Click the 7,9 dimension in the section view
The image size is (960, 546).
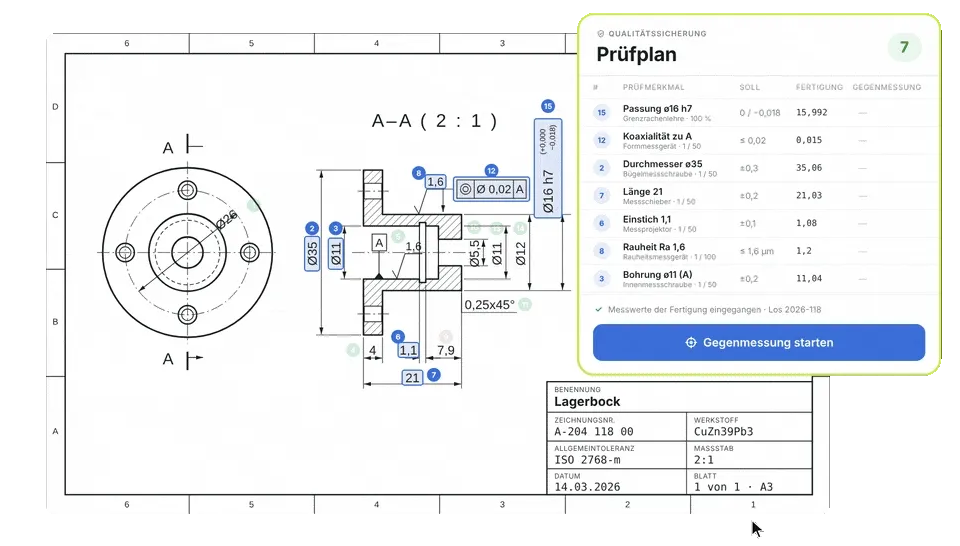pos(446,350)
